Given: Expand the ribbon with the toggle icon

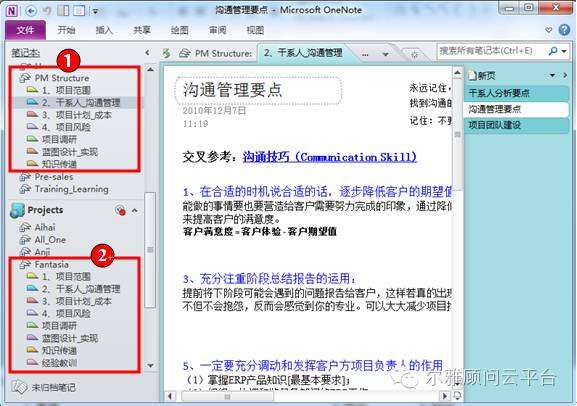Looking at the screenshot, I should [x=549, y=30].
